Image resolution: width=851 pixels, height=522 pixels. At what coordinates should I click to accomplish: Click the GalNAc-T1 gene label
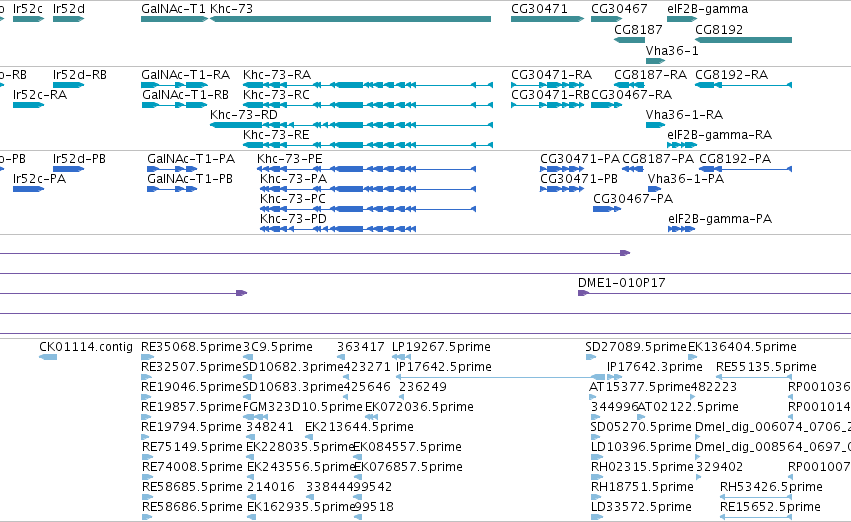coord(174,9)
